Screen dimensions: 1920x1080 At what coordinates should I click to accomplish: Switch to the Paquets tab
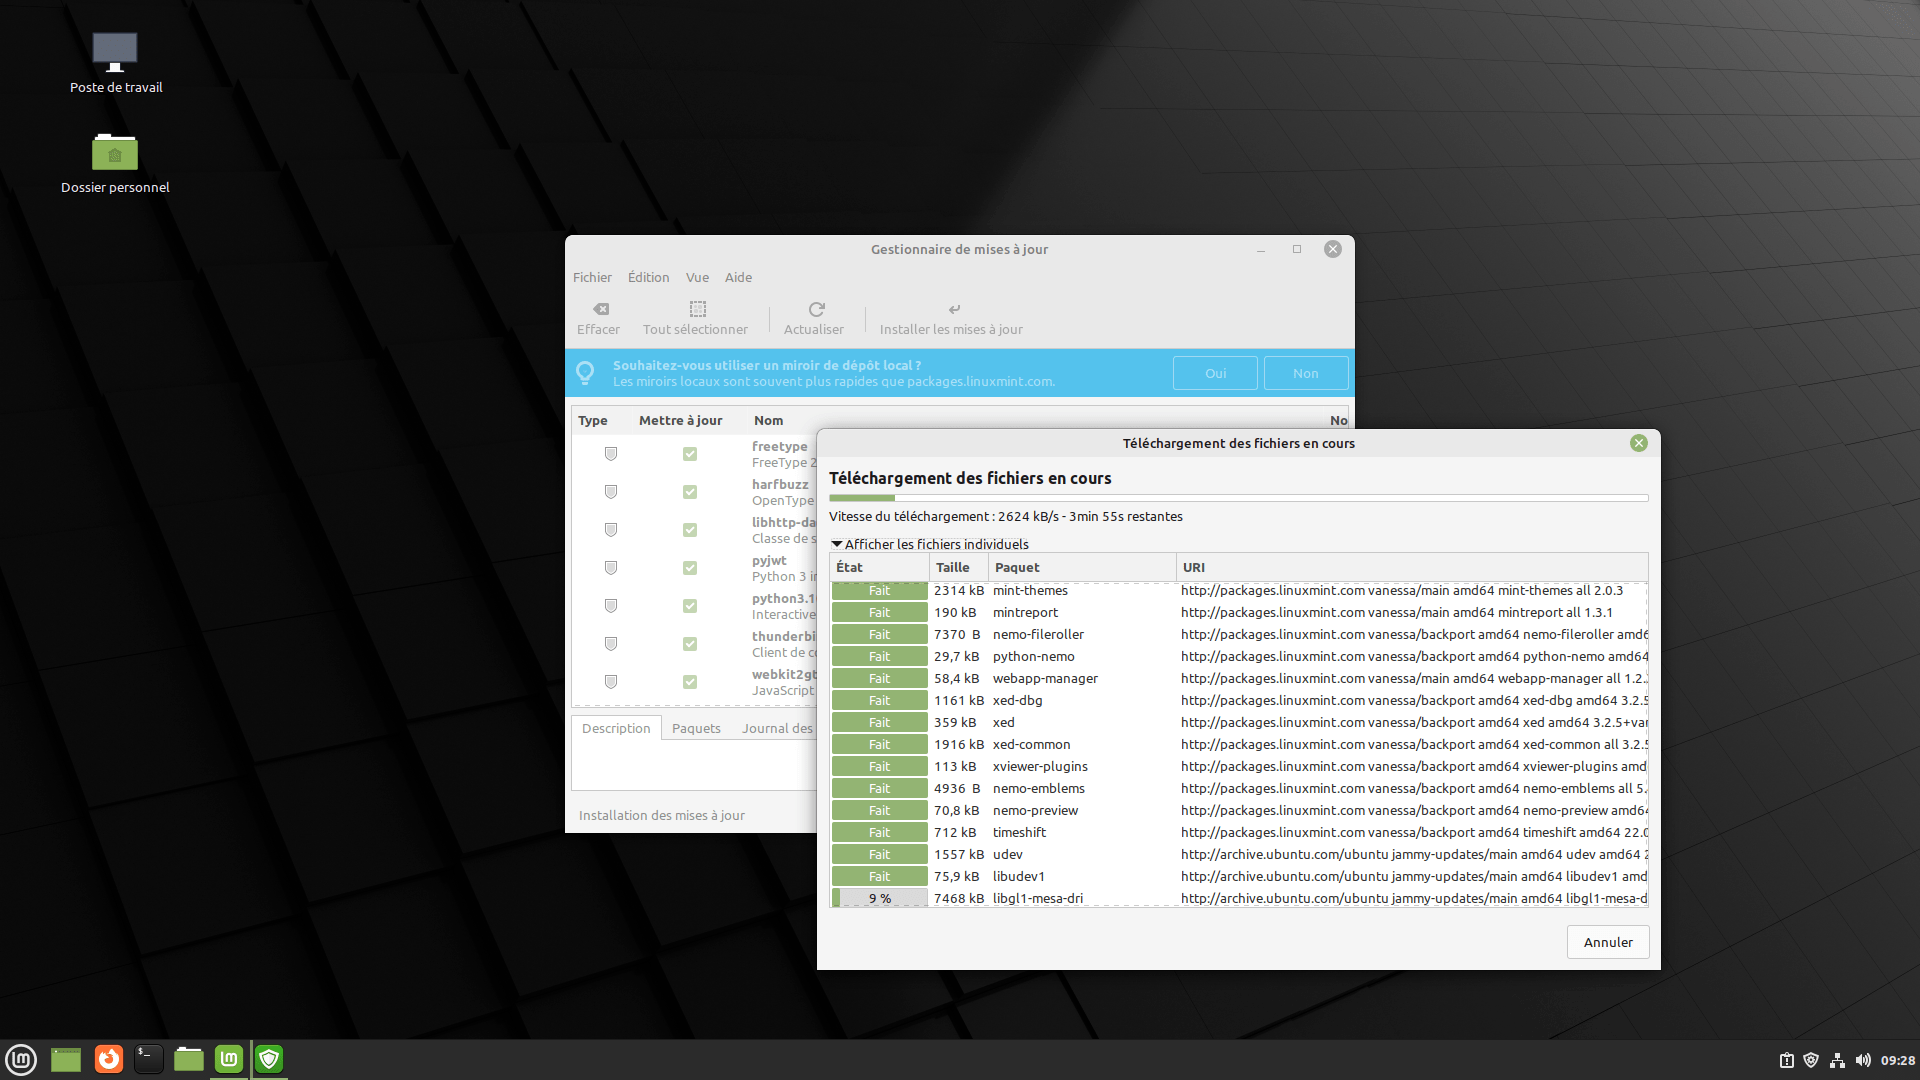(696, 728)
